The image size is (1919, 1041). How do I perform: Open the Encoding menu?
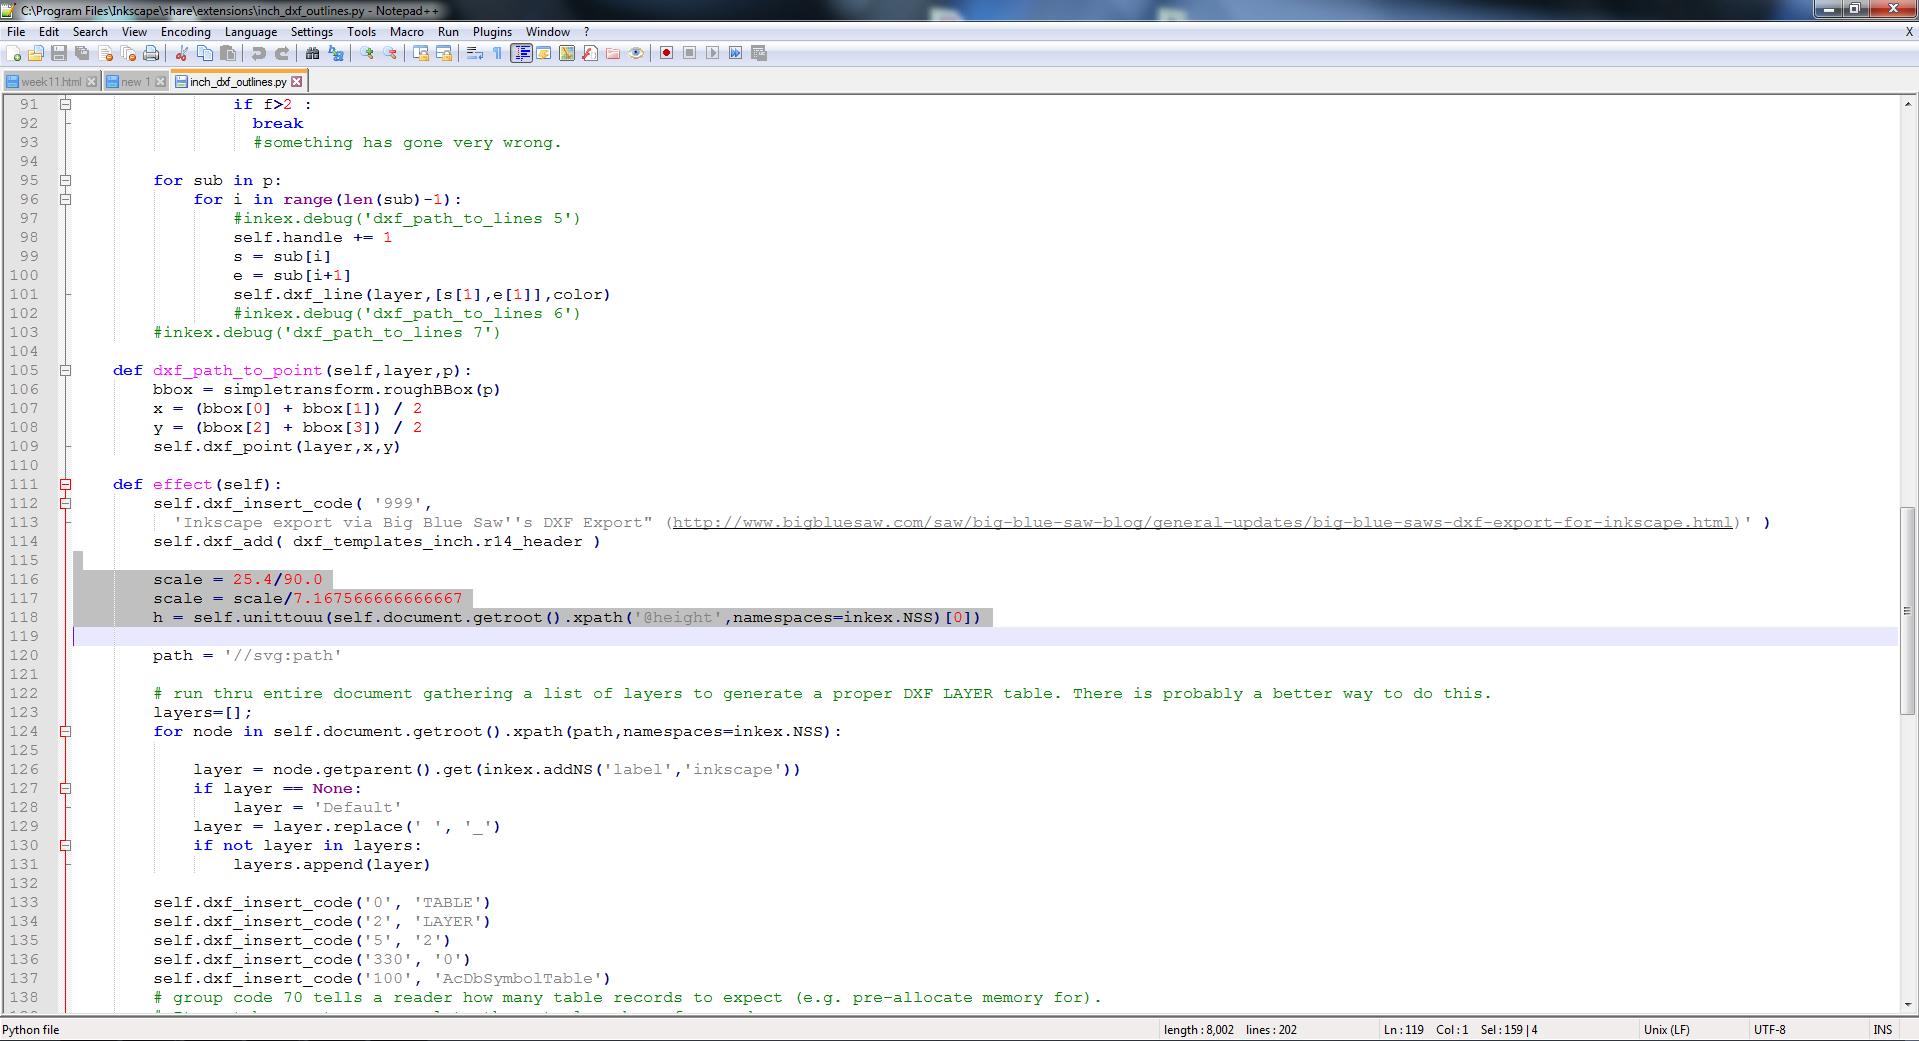pyautogui.click(x=186, y=32)
